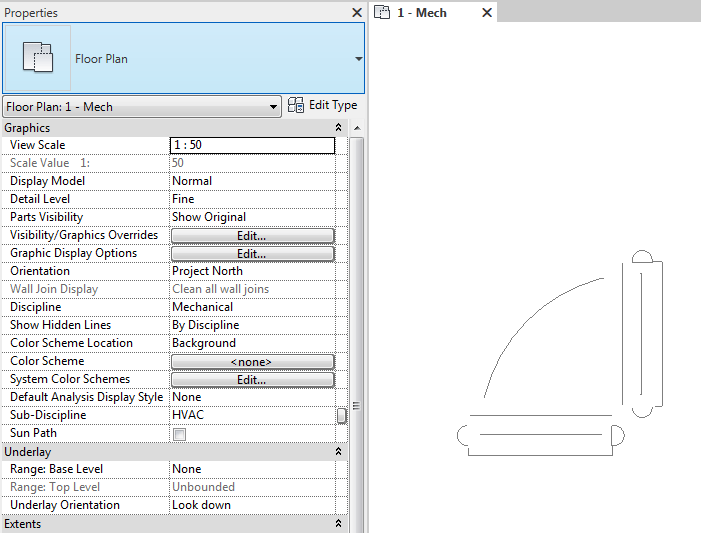
Task: Open the Floor Plan: 1 - Mech instance dropdown
Action: (x=273, y=107)
